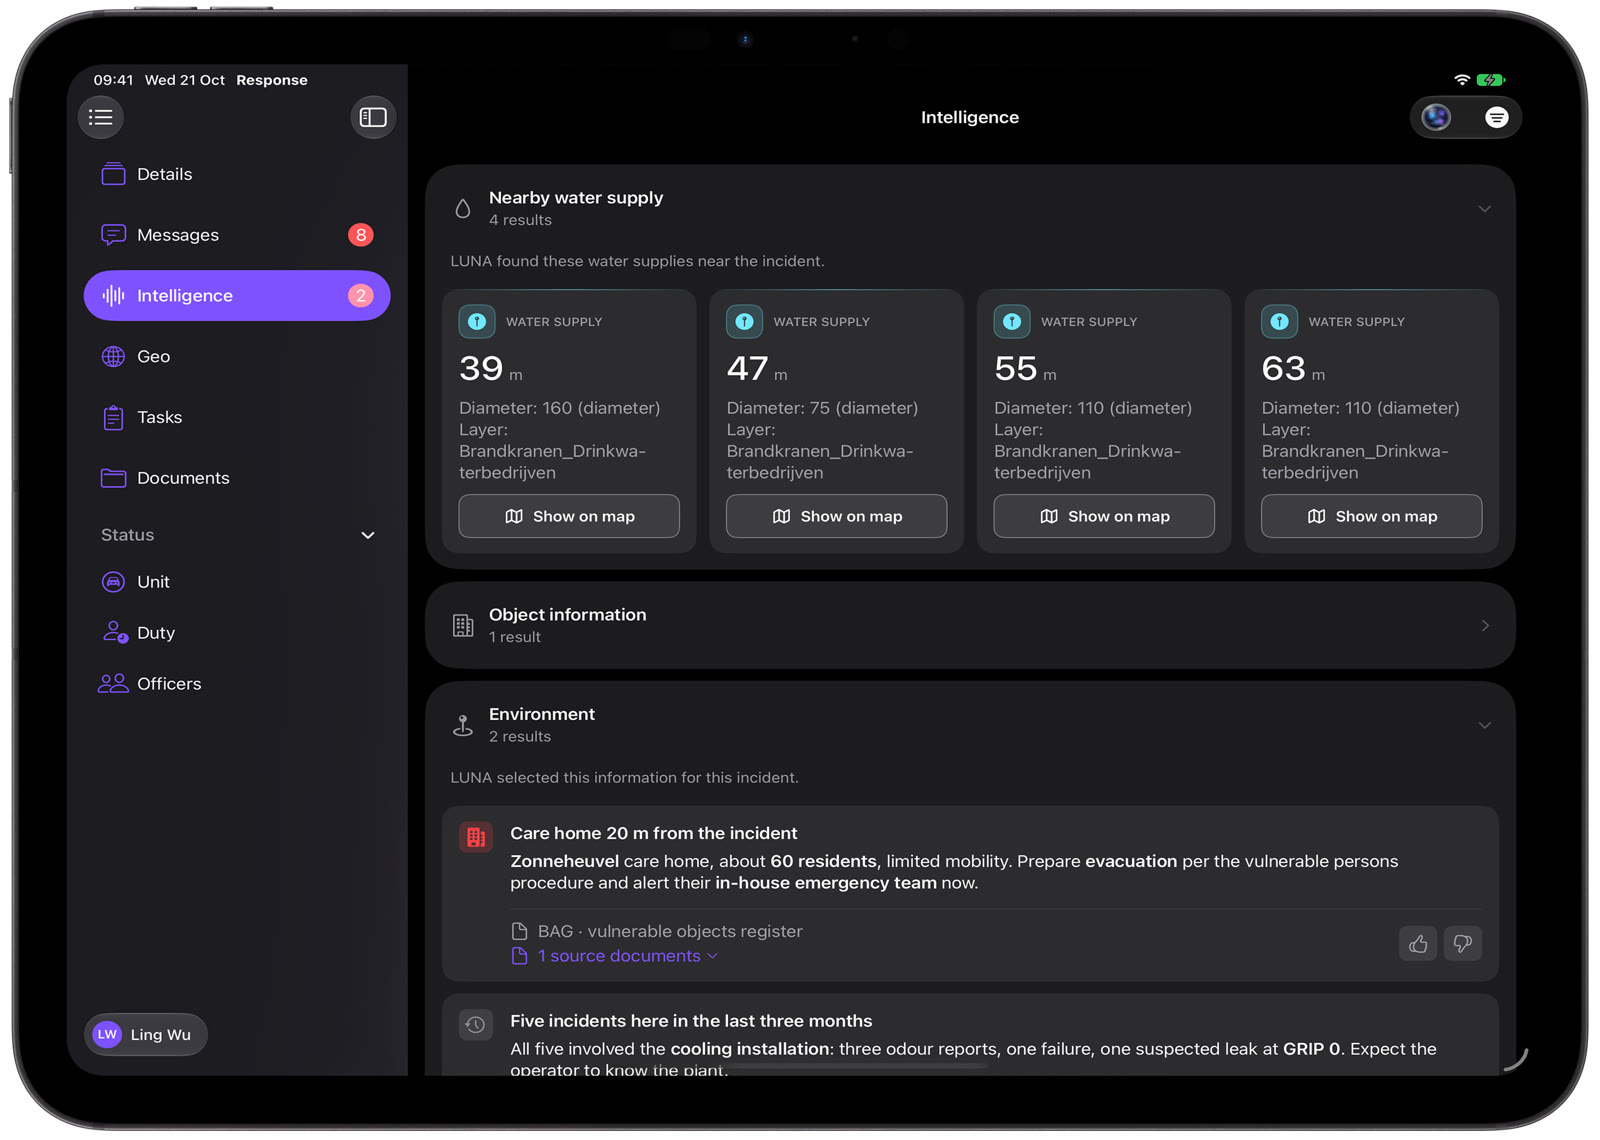Click the Environment location pin icon
This screenshot has width=1600, height=1140.
click(x=463, y=725)
